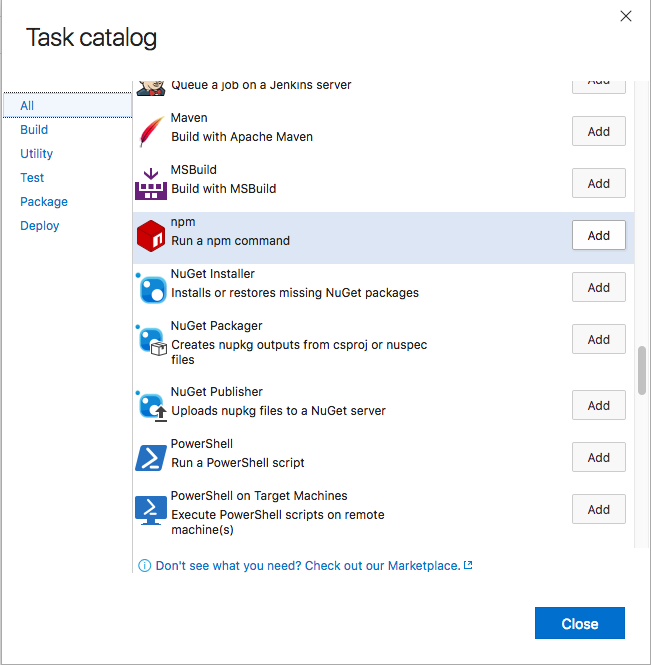Screen dimensions: 651x665
Task: Click the red npm cube icon
Action: click(x=151, y=236)
